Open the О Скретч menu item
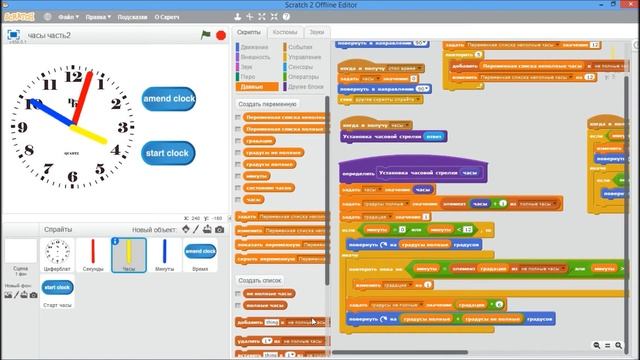Image resolution: width=640 pixels, height=360 pixels. pyautogui.click(x=167, y=17)
